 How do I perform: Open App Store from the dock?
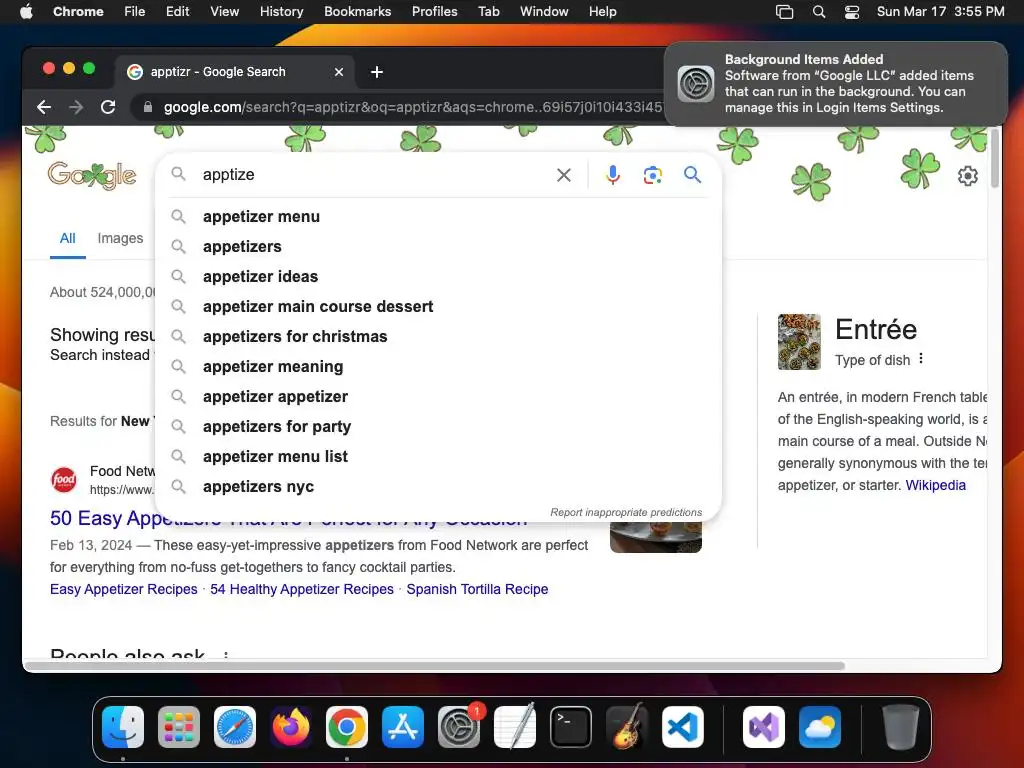click(403, 727)
